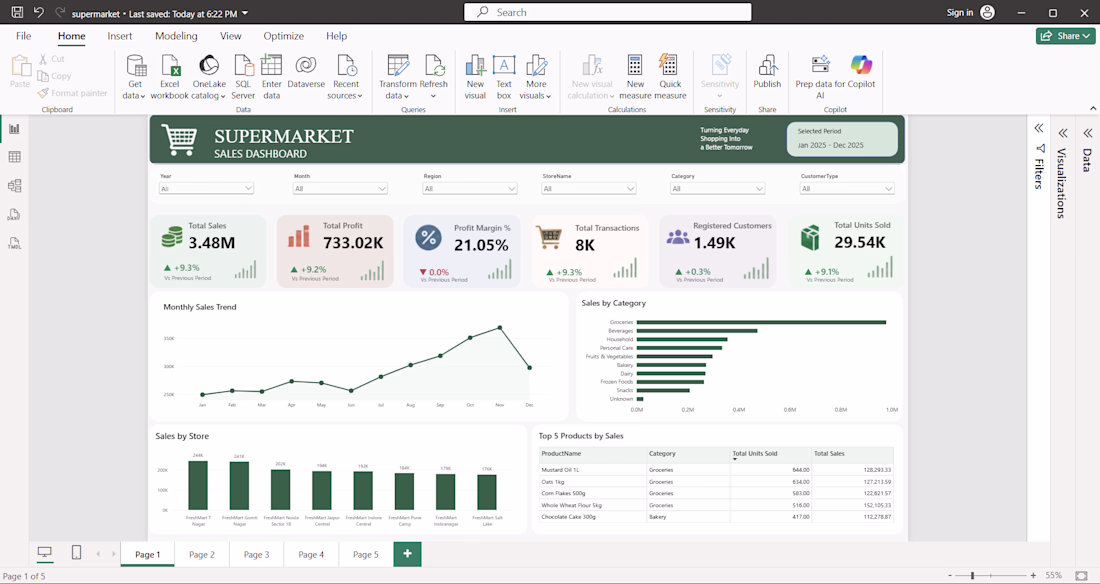Go to Page 3

[x=256, y=554]
